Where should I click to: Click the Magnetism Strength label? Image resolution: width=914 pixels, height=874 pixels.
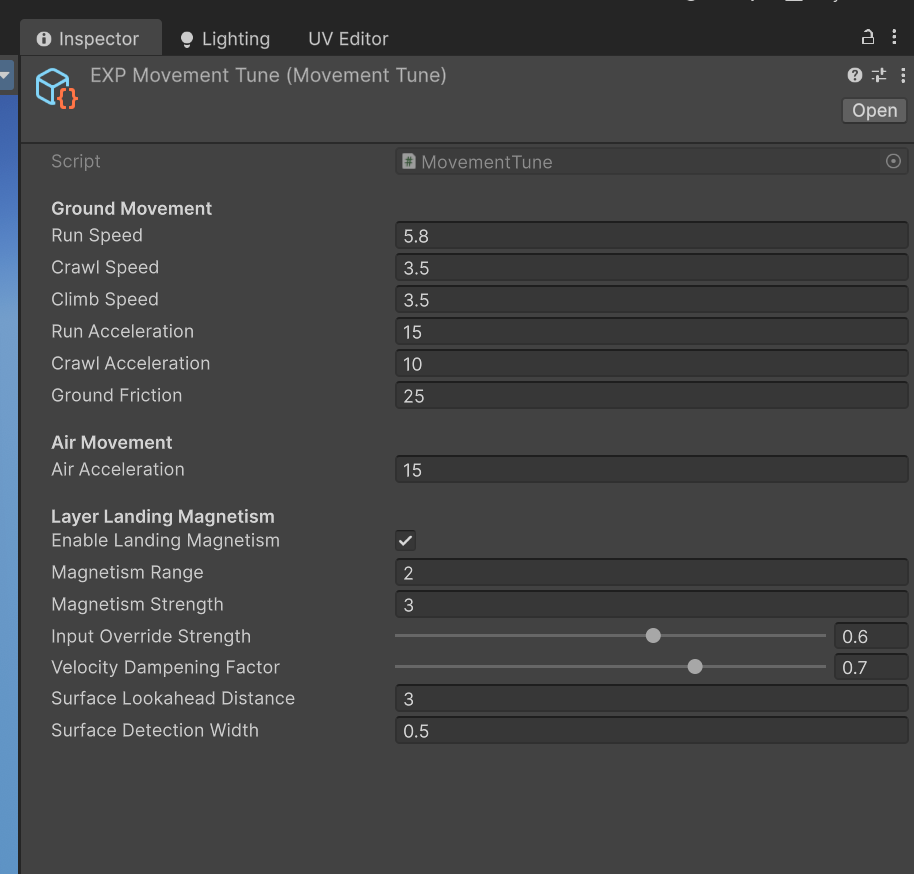(x=137, y=605)
